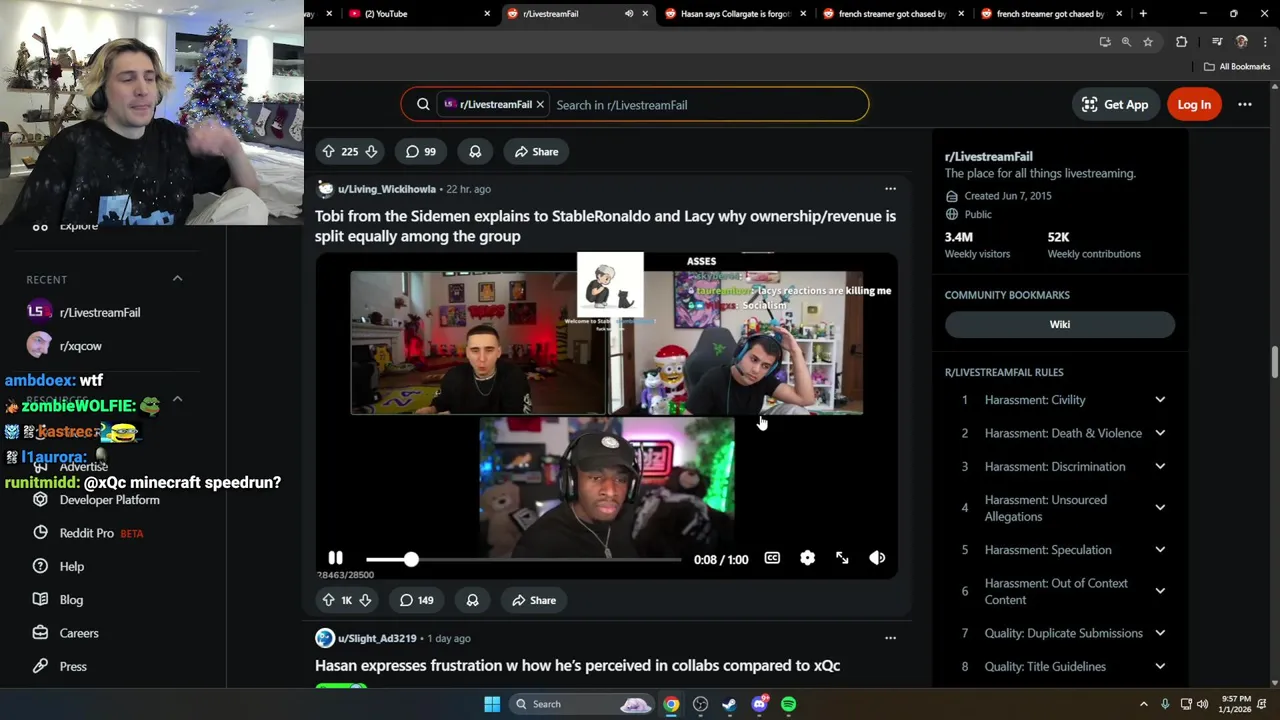The height and width of the screenshot is (720, 1280).
Task: Give an award to the top post
Action: [475, 152]
